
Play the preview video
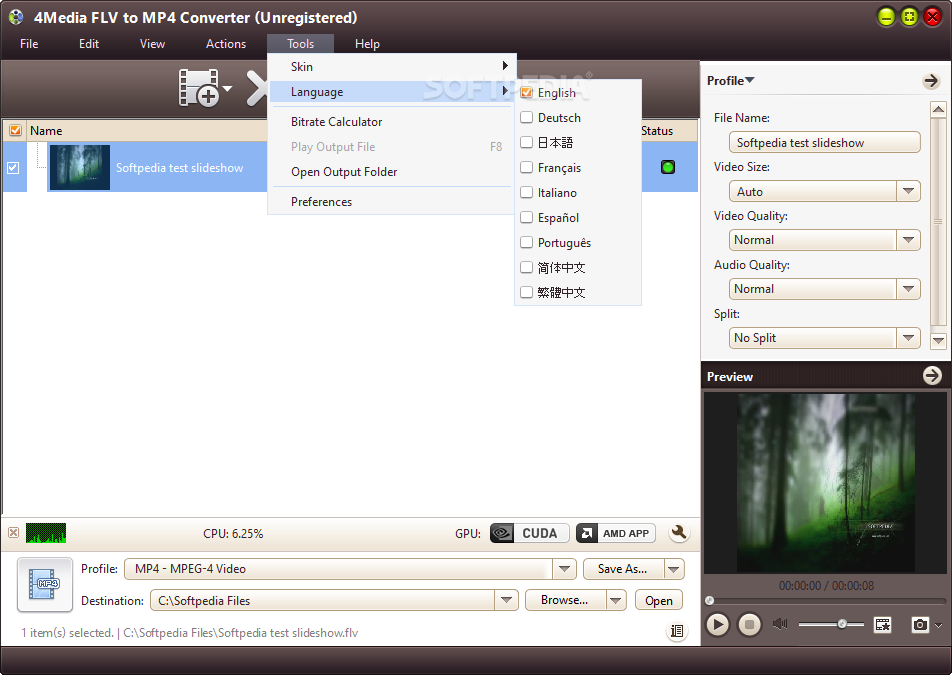click(717, 624)
